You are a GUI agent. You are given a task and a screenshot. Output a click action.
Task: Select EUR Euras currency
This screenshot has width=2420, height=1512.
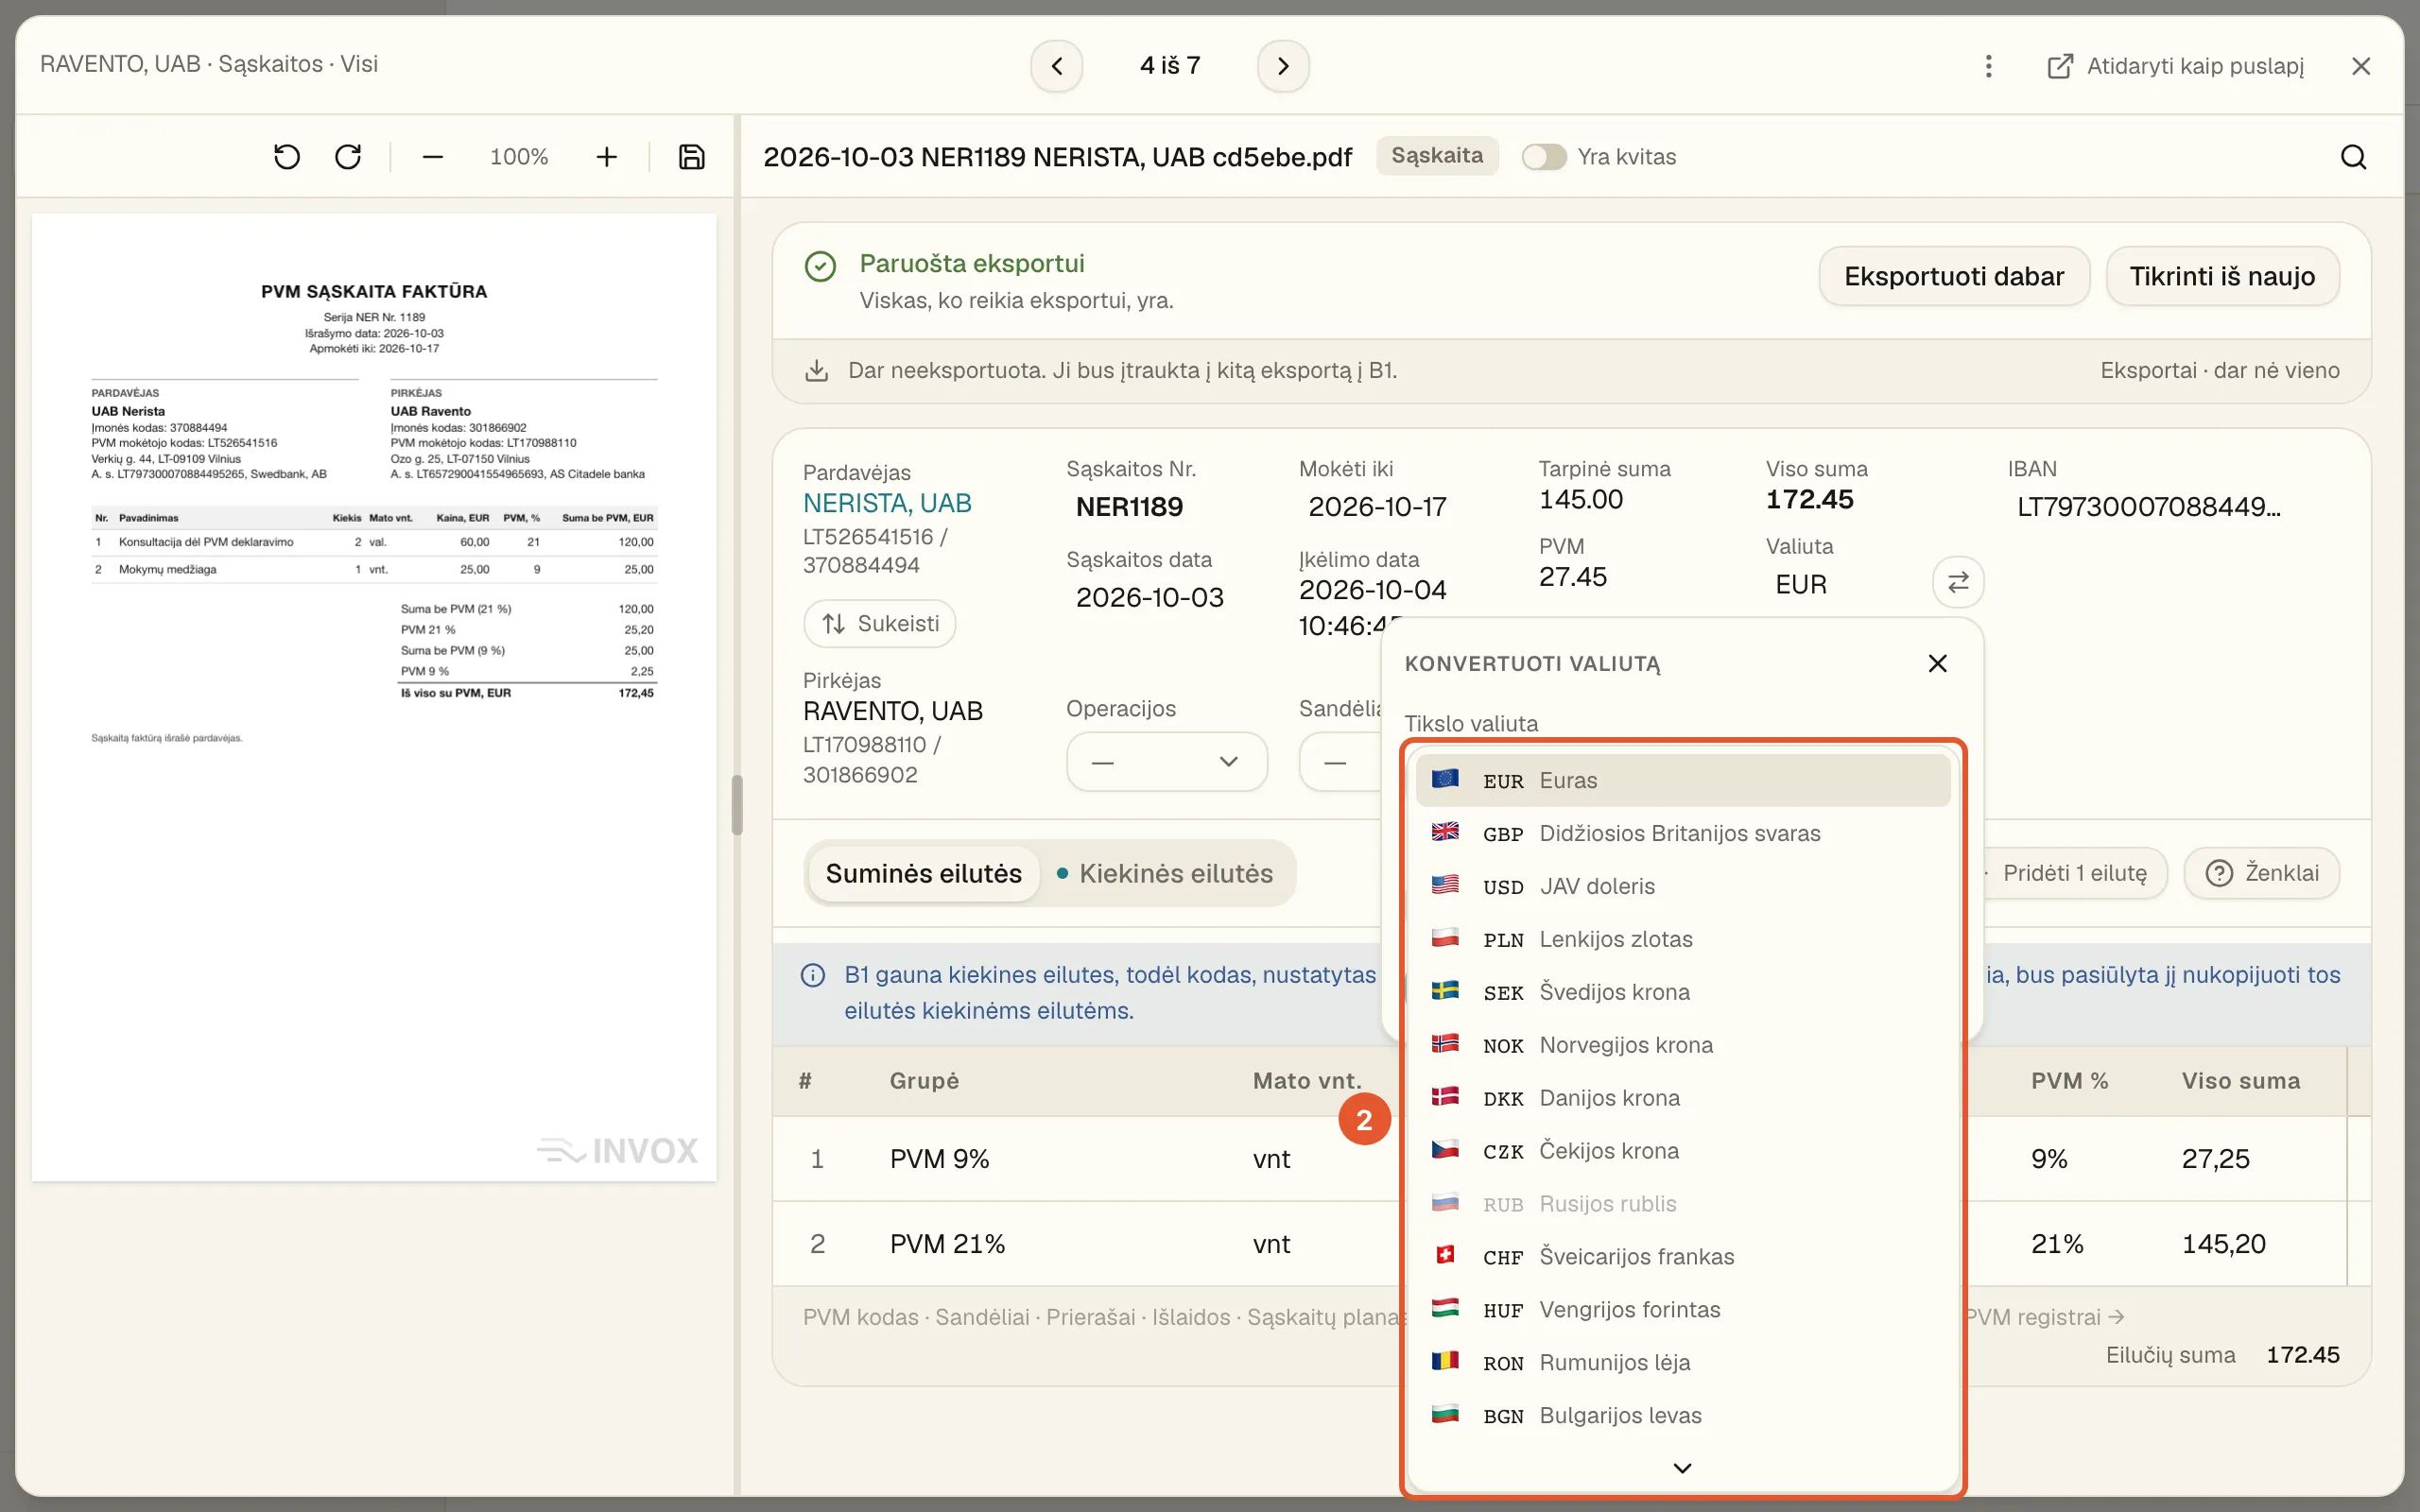click(x=1683, y=780)
